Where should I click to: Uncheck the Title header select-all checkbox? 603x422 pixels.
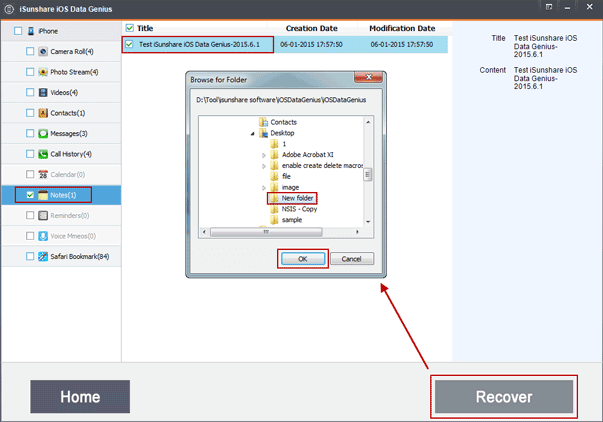130,28
